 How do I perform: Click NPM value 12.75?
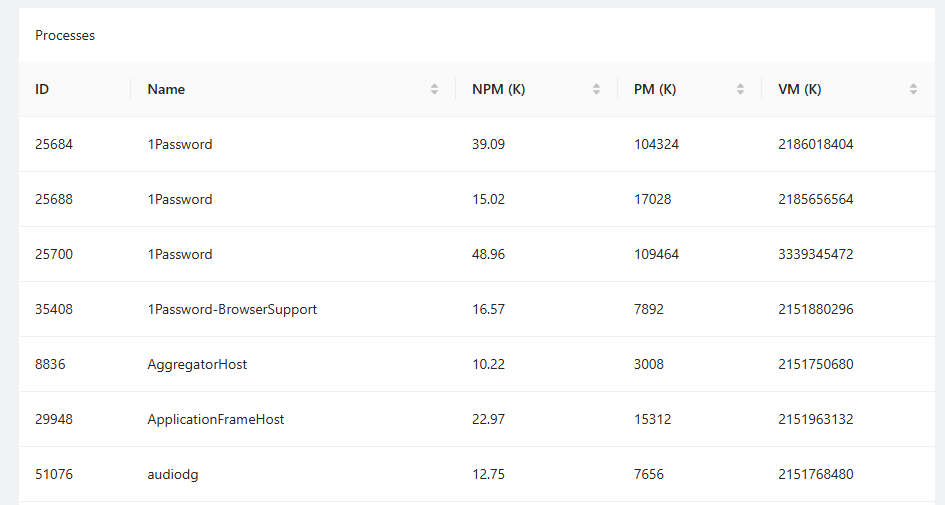[488, 474]
